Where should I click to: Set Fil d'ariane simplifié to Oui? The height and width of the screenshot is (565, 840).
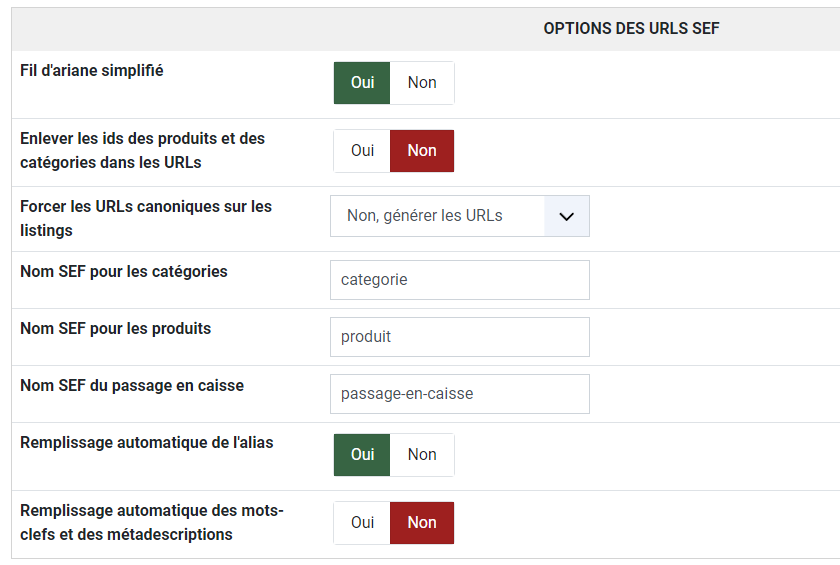click(x=362, y=83)
